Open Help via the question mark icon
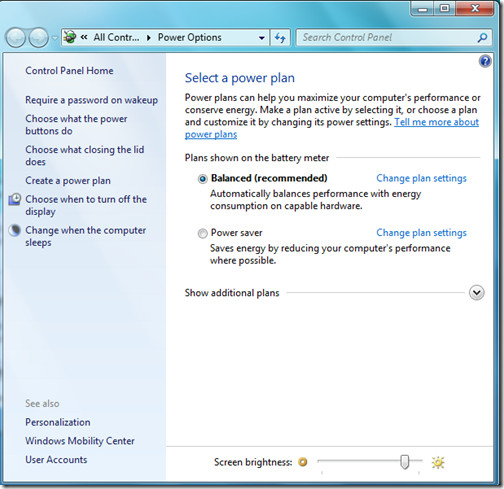The height and width of the screenshot is (489, 504). pos(485,61)
